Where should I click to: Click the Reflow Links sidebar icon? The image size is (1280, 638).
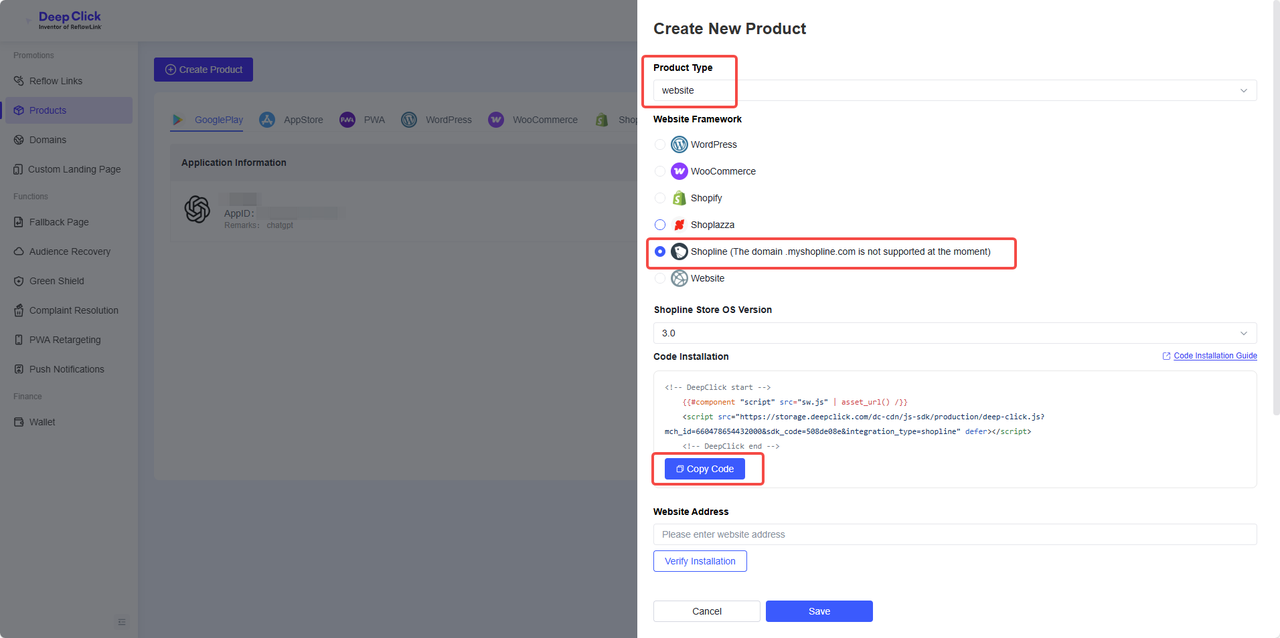click(x=19, y=81)
